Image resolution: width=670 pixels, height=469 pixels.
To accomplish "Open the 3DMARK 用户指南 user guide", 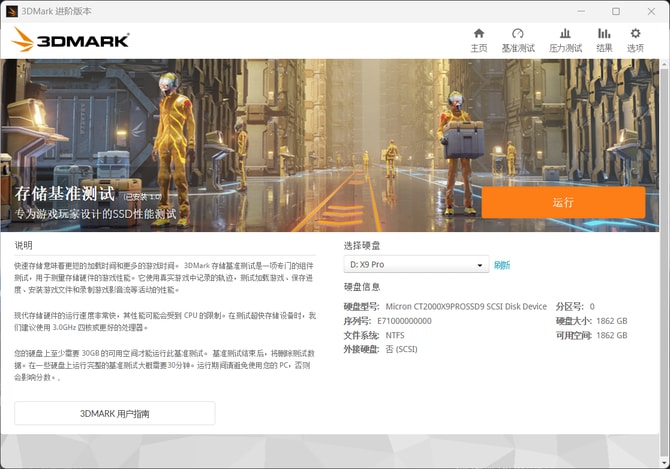I will click(x=115, y=413).
